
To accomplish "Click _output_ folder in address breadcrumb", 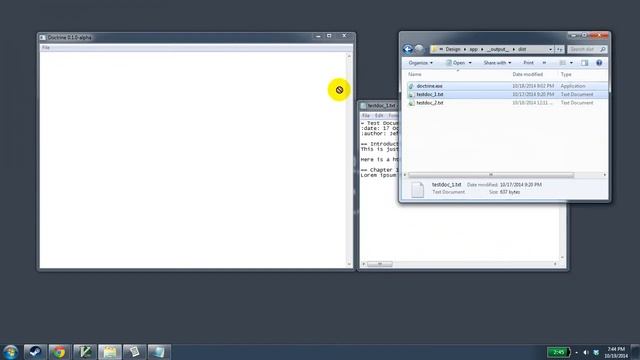I will (x=498, y=49).
